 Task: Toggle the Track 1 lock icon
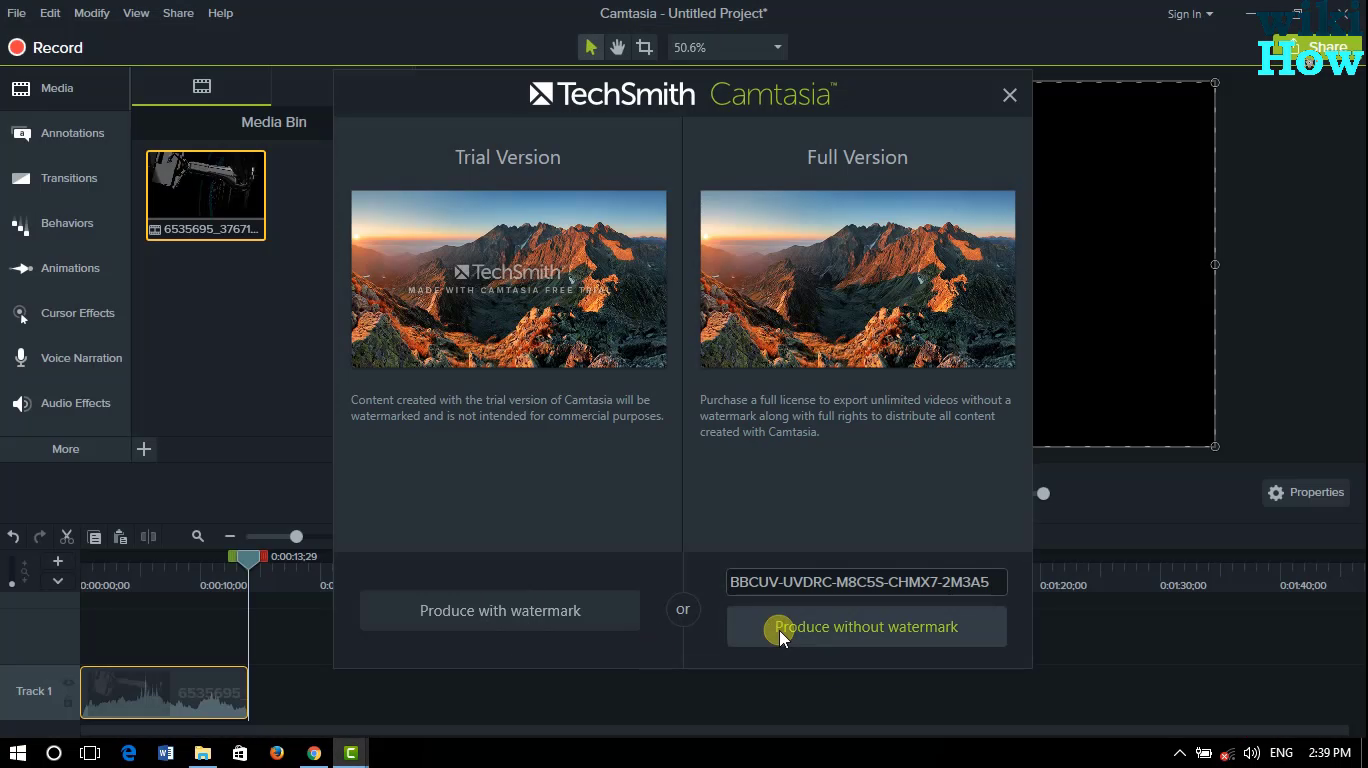(68, 702)
